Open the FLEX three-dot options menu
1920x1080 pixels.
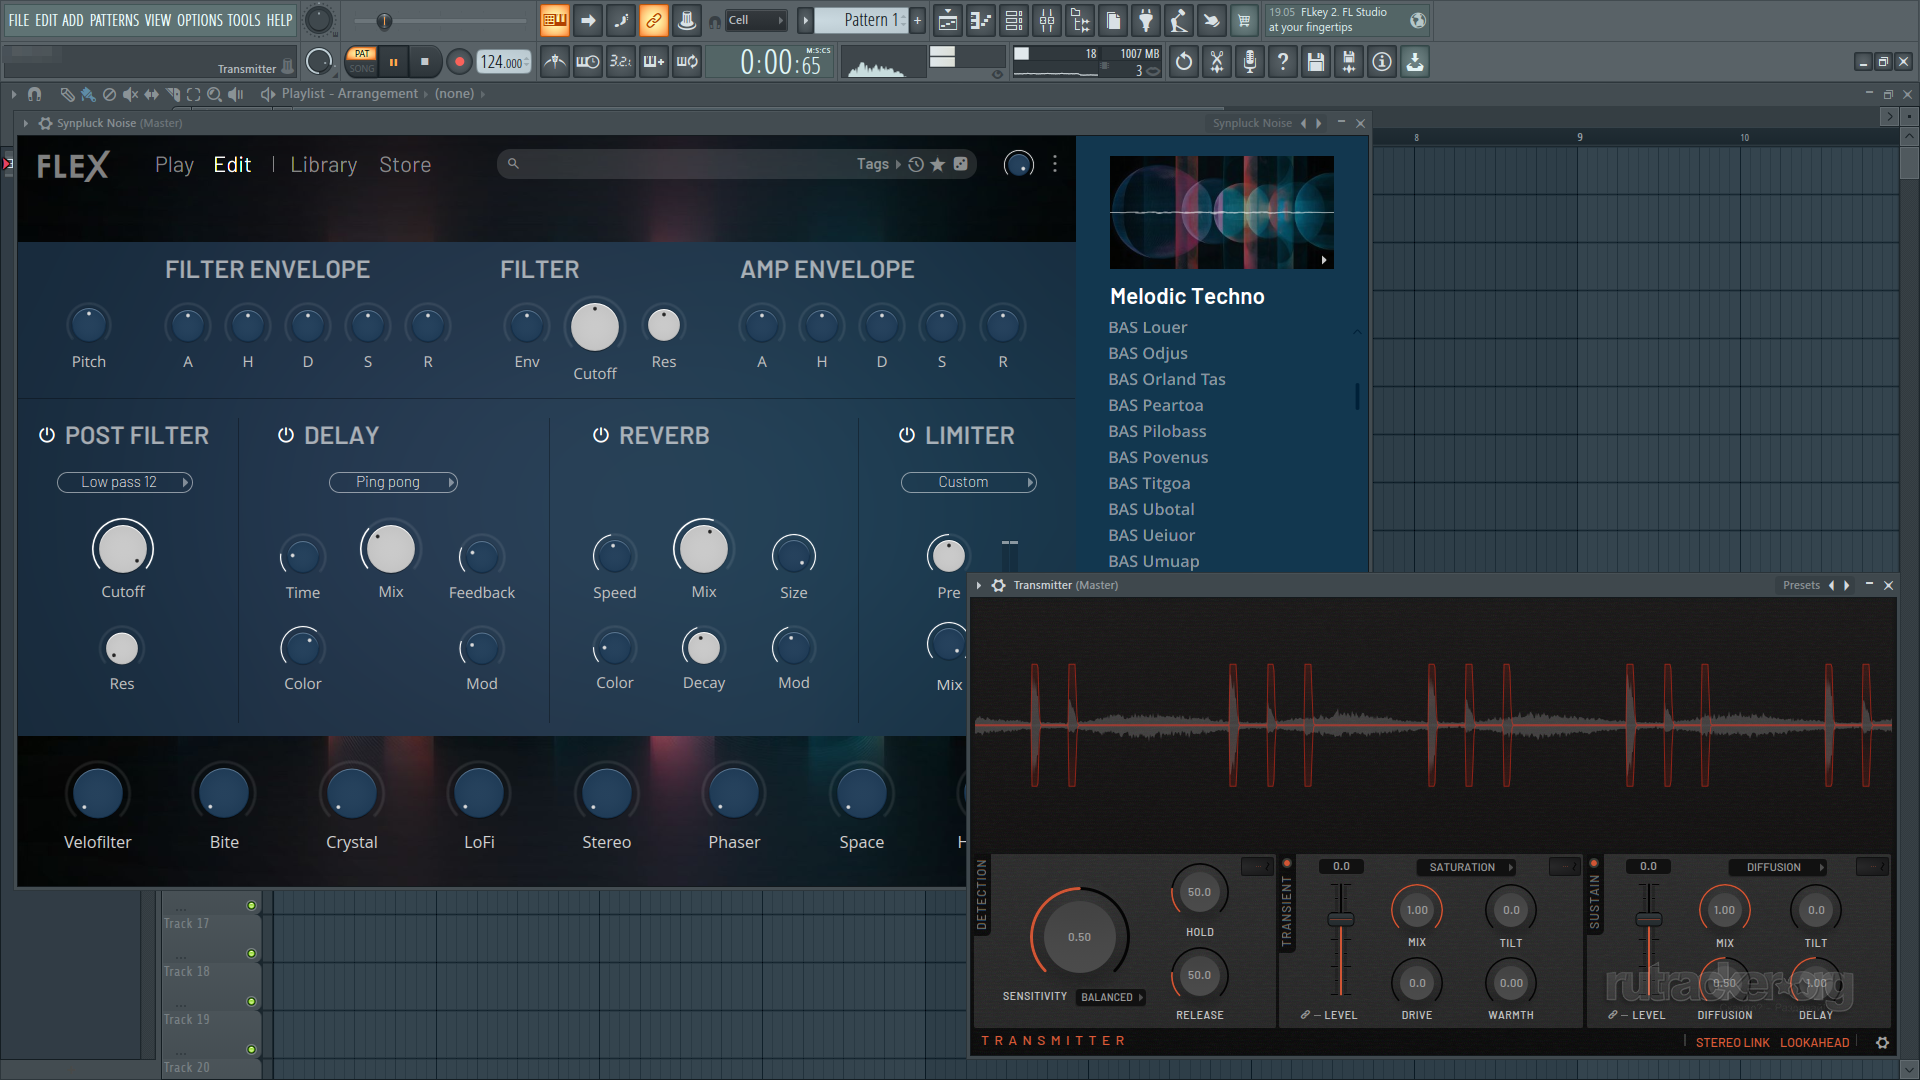click(x=1055, y=164)
